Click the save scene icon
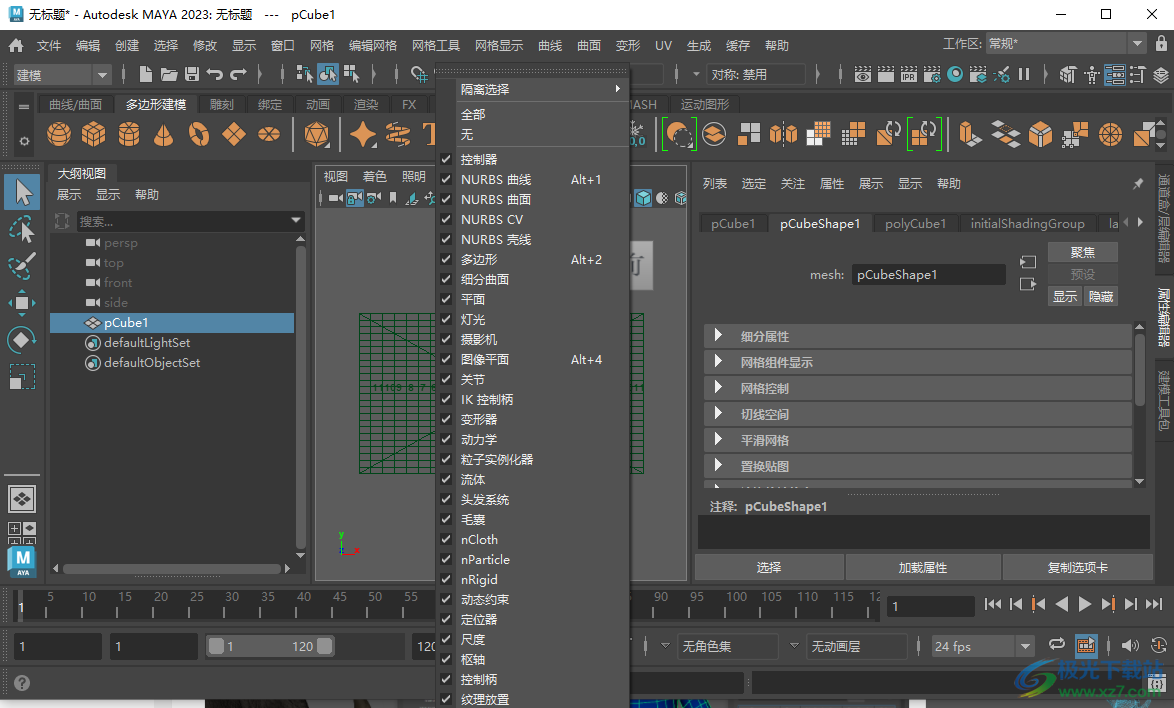Image resolution: width=1174 pixels, height=708 pixels. click(x=192, y=74)
